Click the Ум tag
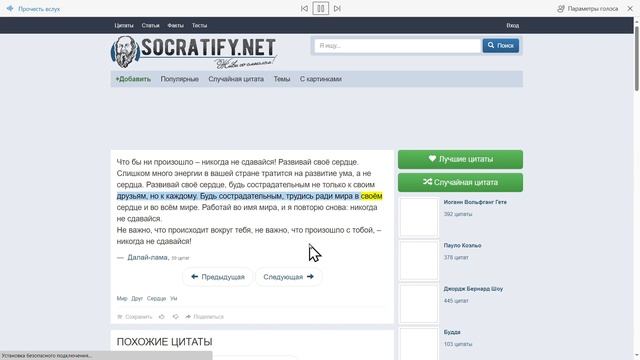This screenshot has height=360, width=640. [x=174, y=298]
